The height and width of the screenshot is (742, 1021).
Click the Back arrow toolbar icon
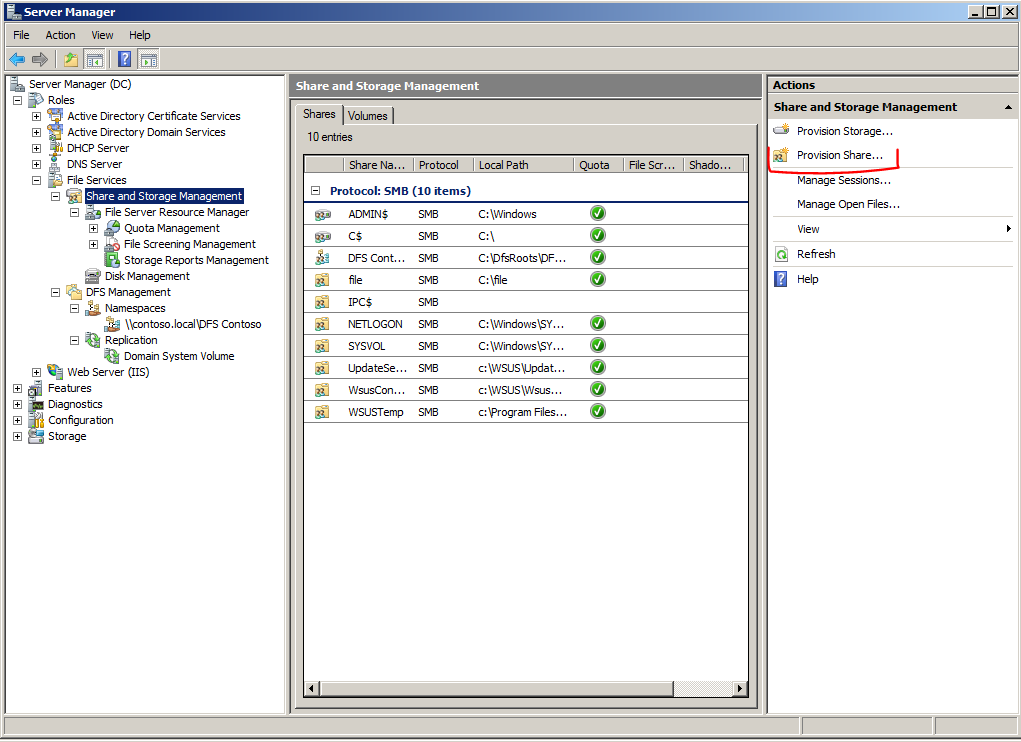(18, 60)
